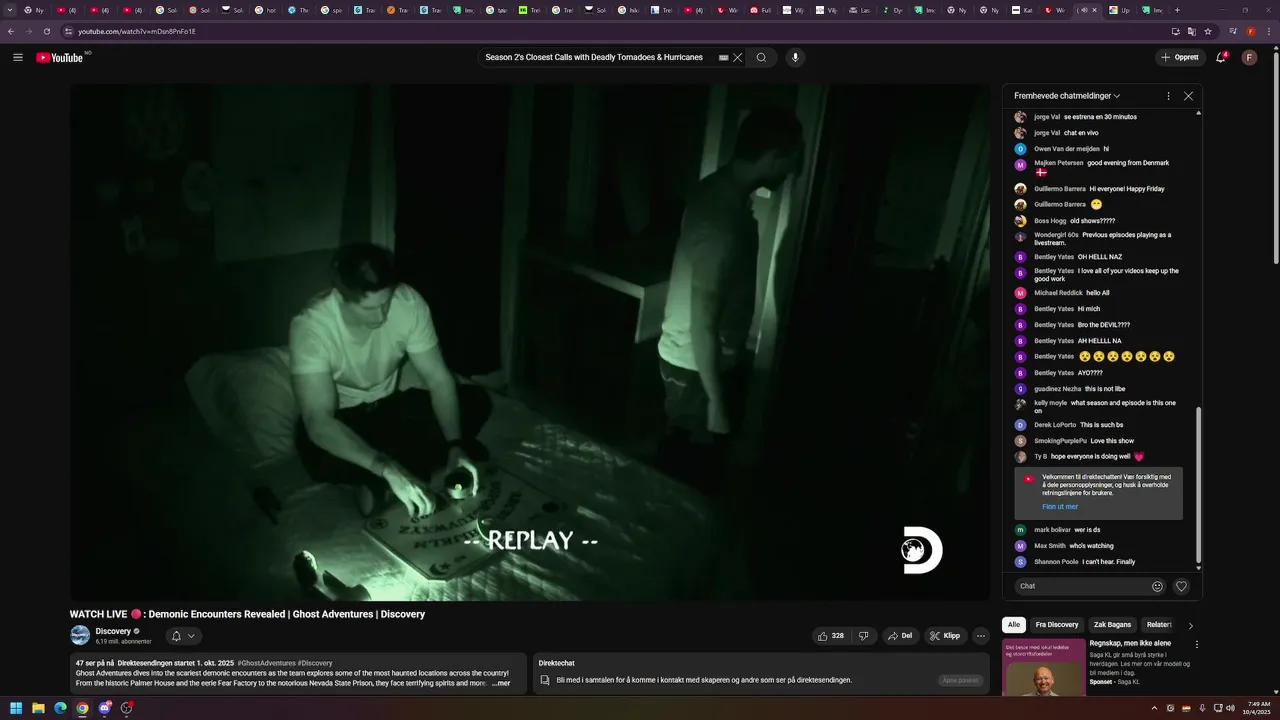Screen dimensions: 1280x720
Task: Open the #GhostAdventures hashtag
Action: point(266,663)
